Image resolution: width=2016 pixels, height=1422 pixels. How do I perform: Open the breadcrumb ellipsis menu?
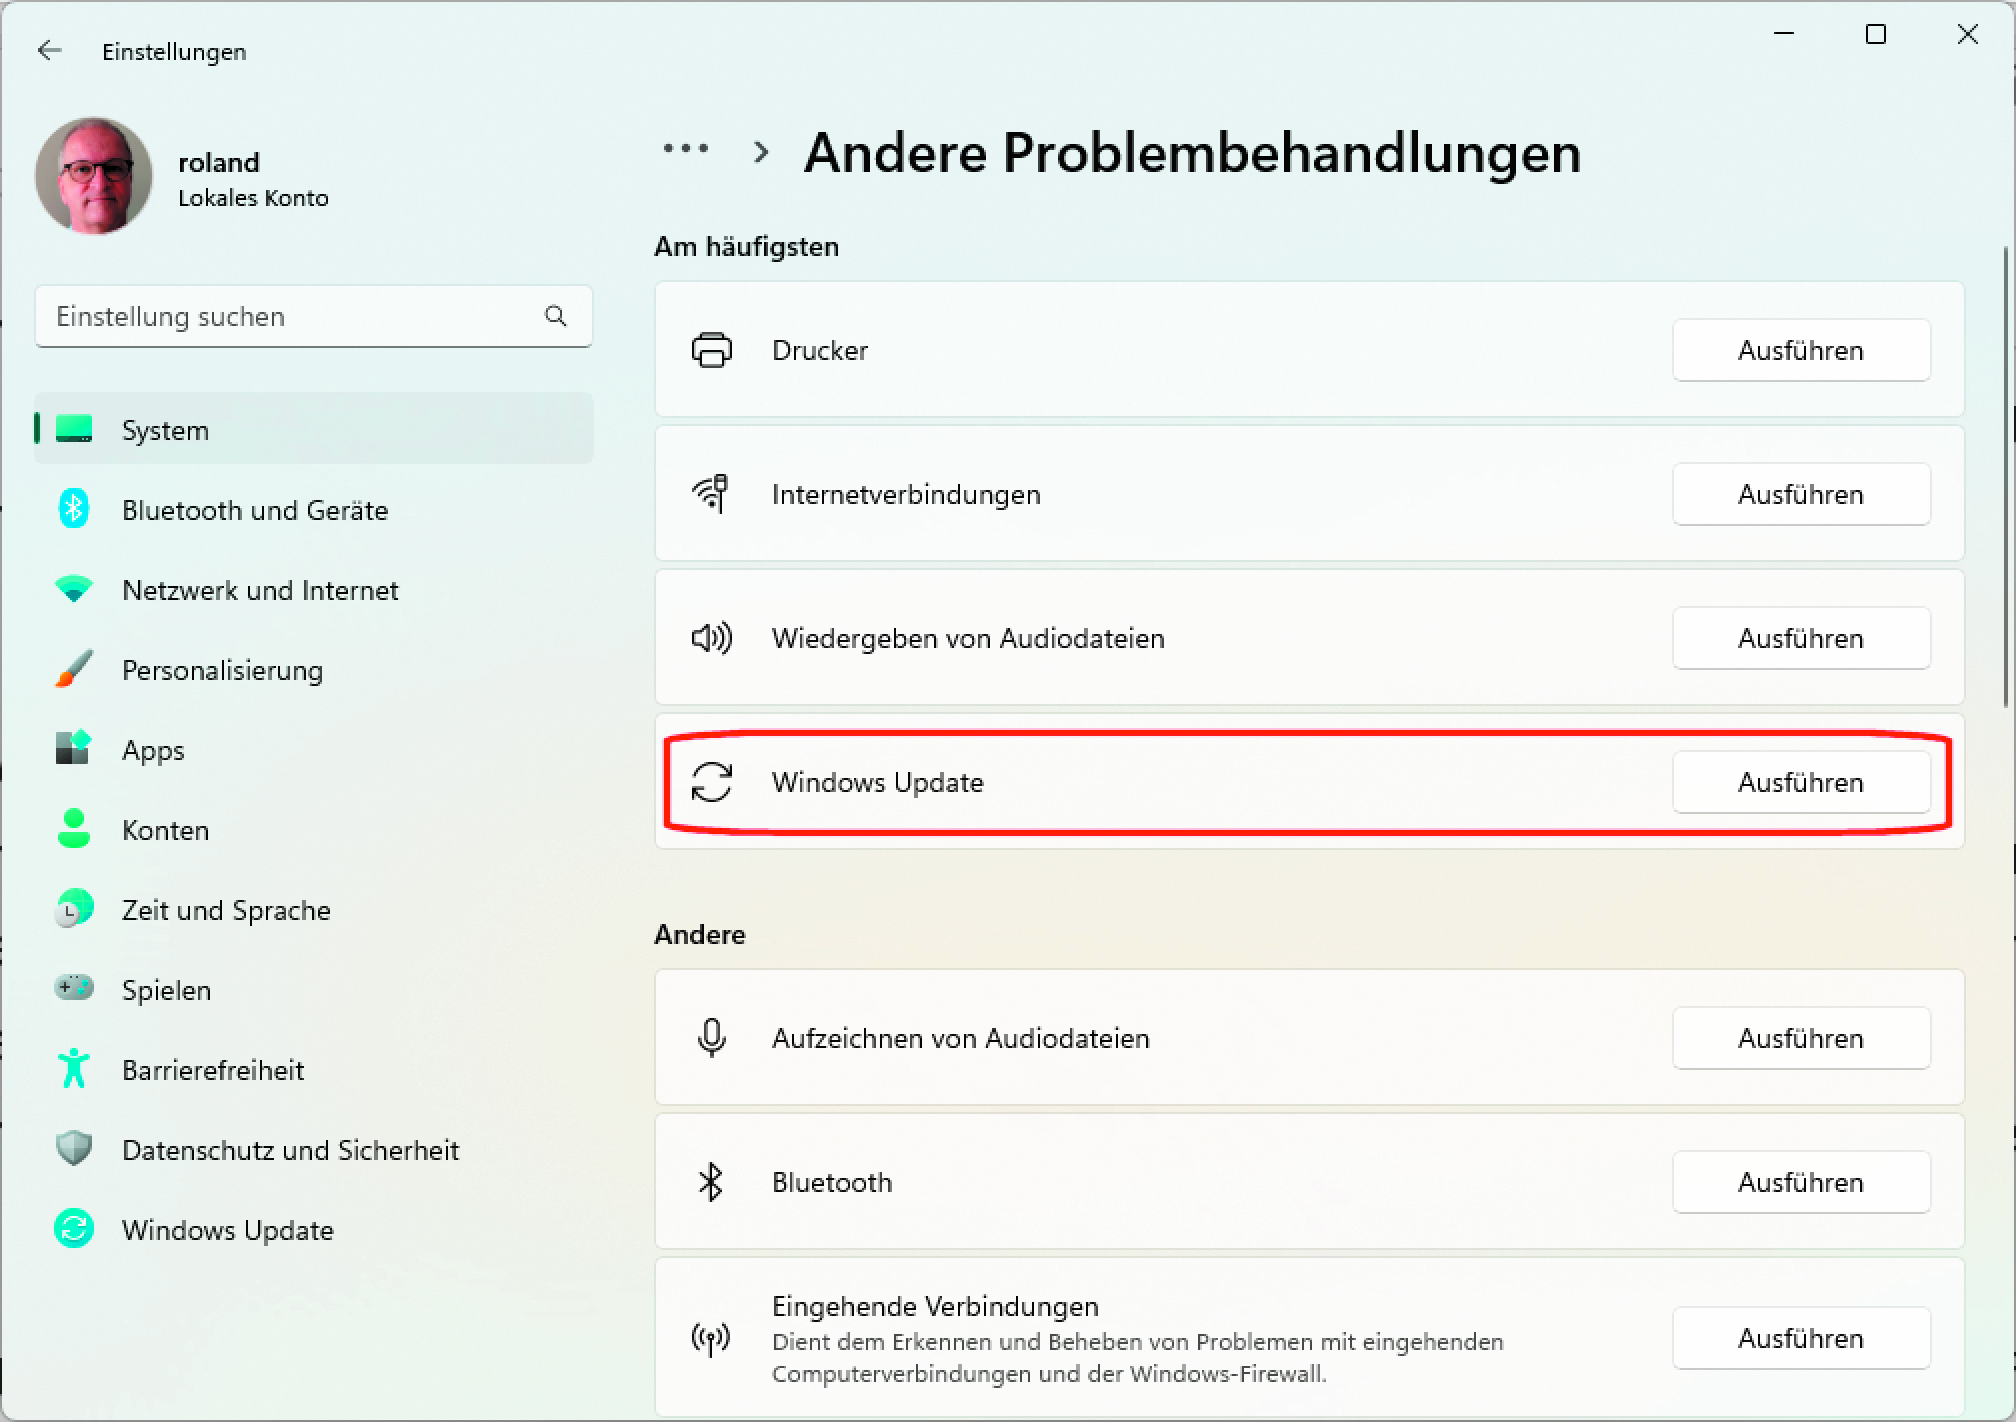coord(686,150)
